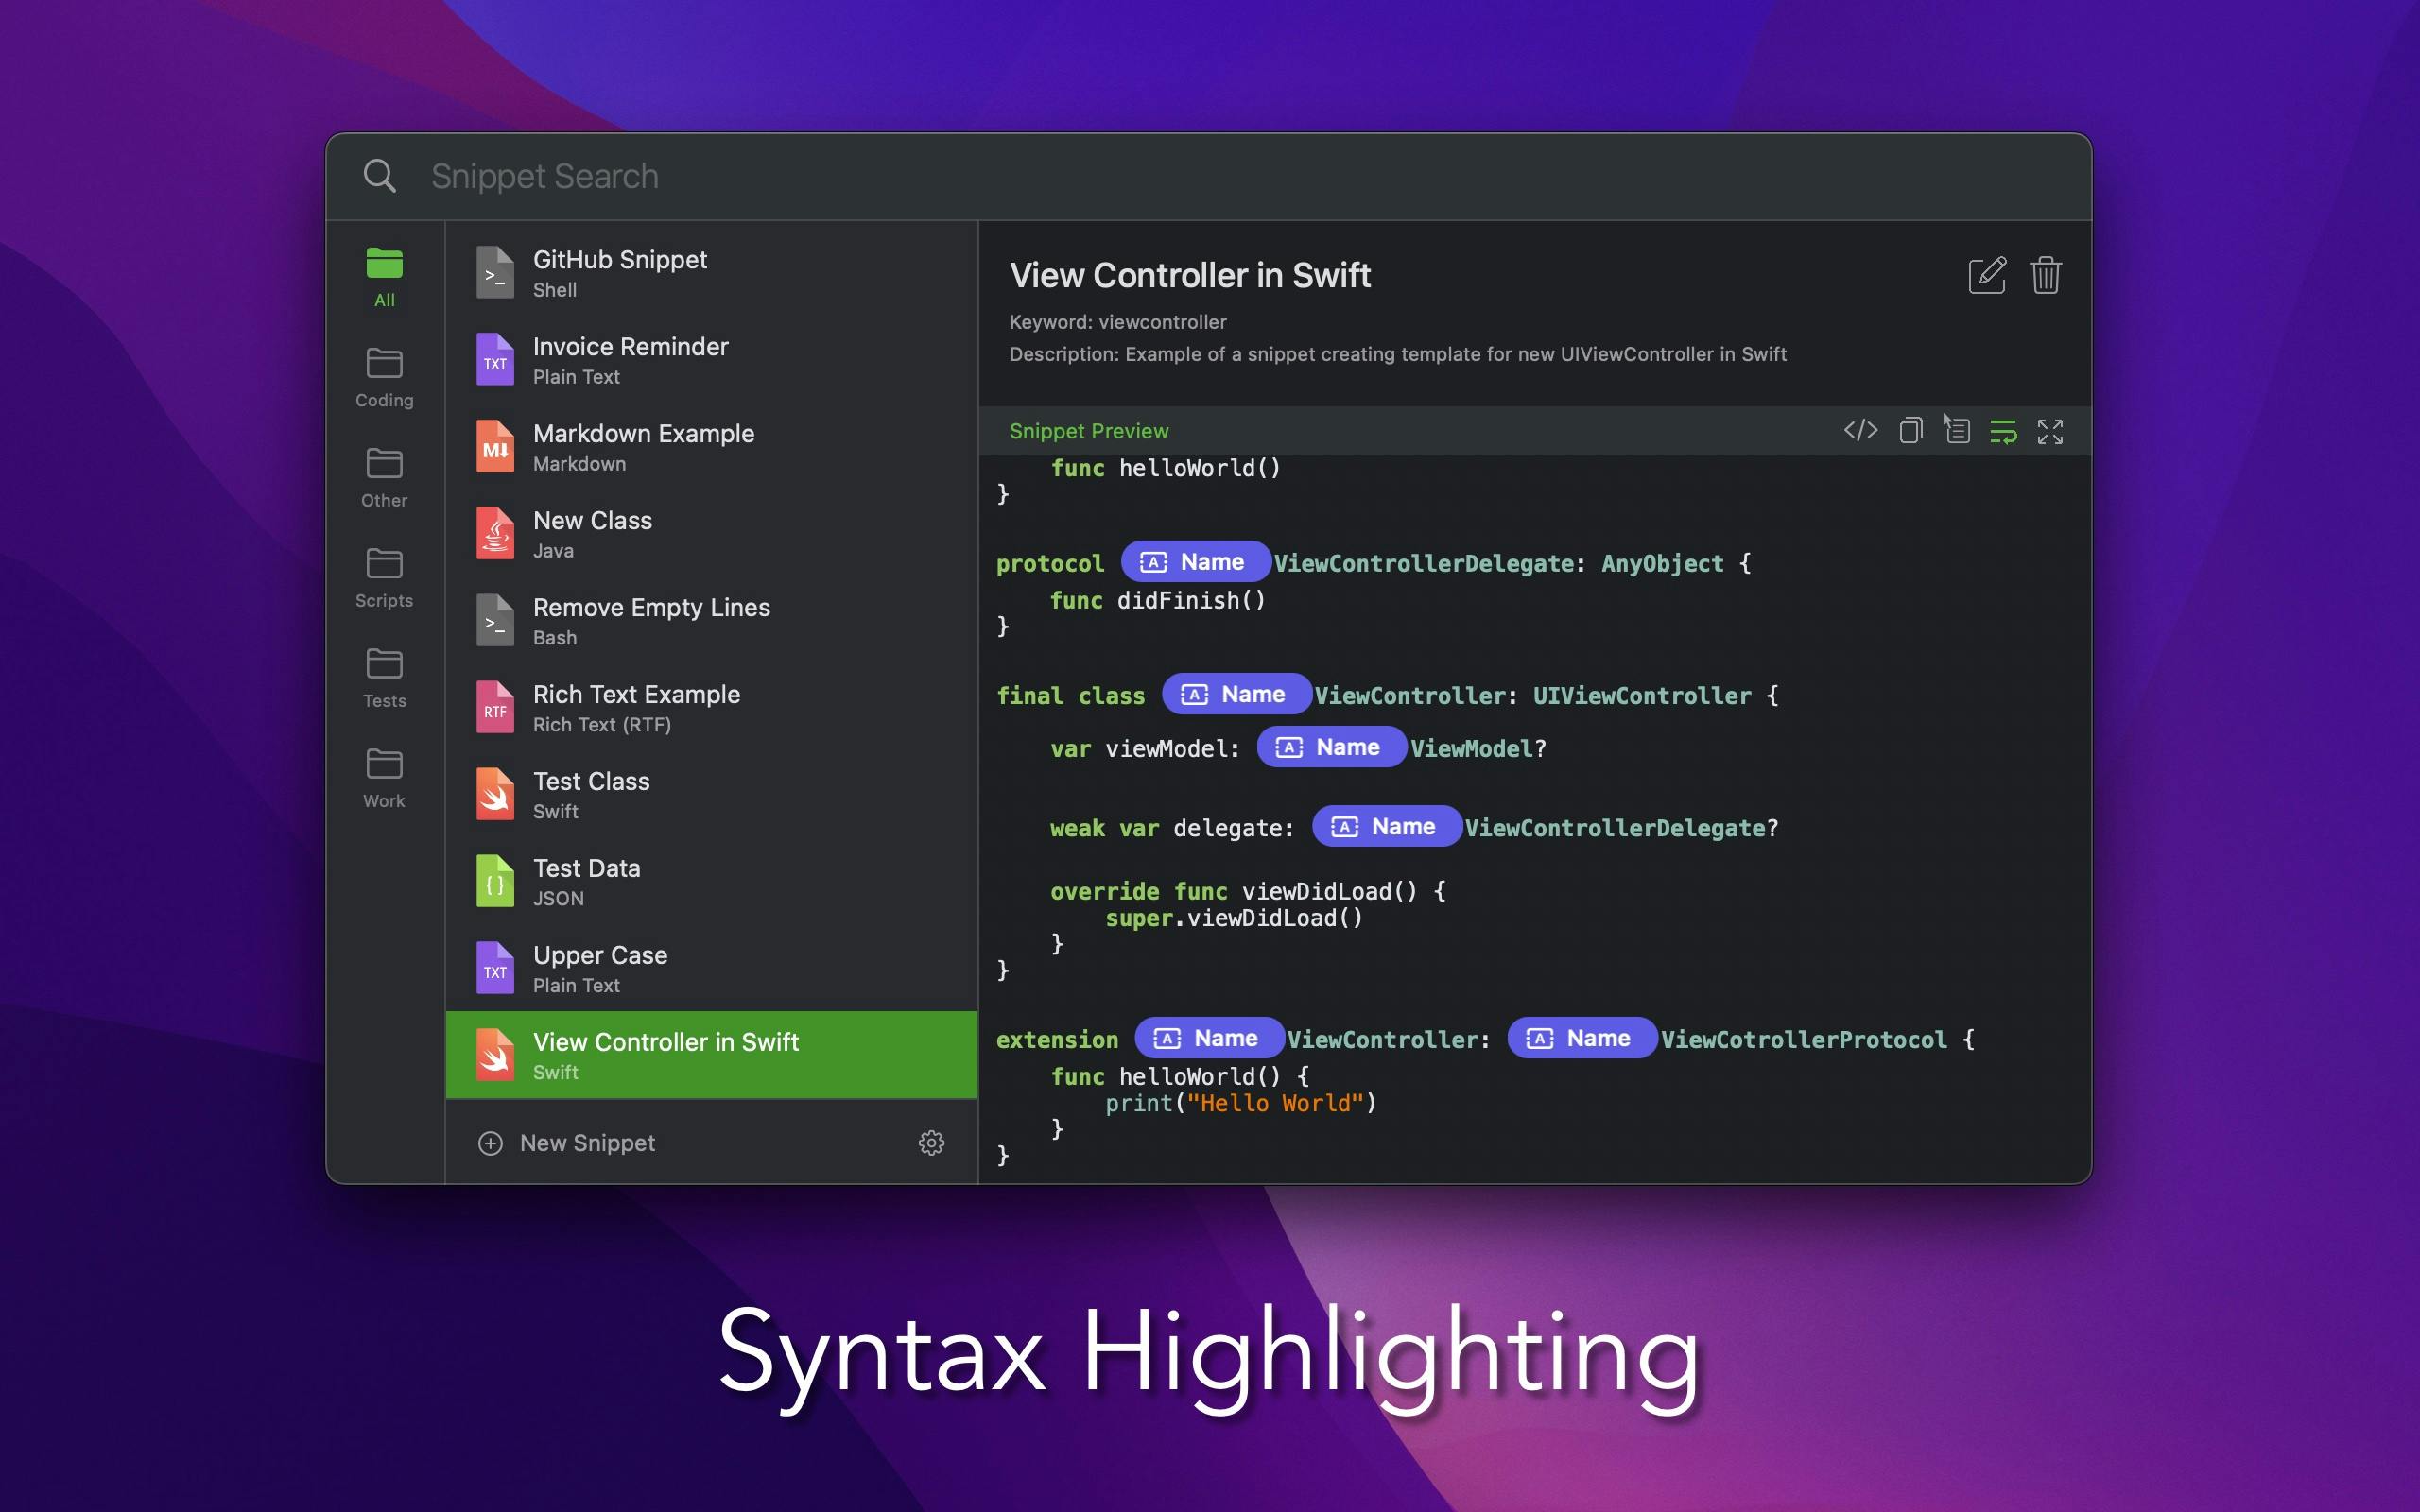Image resolution: width=2420 pixels, height=1512 pixels.
Task: Click the Name placeholder in the protocol line
Action: click(x=1195, y=562)
